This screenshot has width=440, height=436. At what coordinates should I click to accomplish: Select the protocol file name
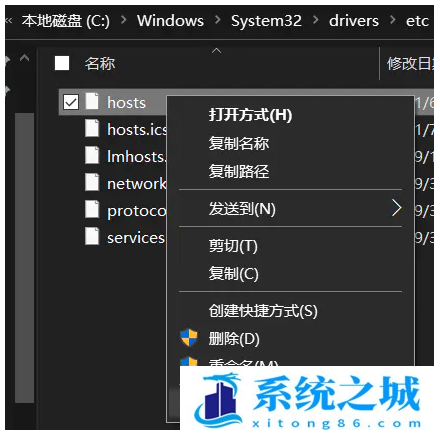click(x=136, y=211)
